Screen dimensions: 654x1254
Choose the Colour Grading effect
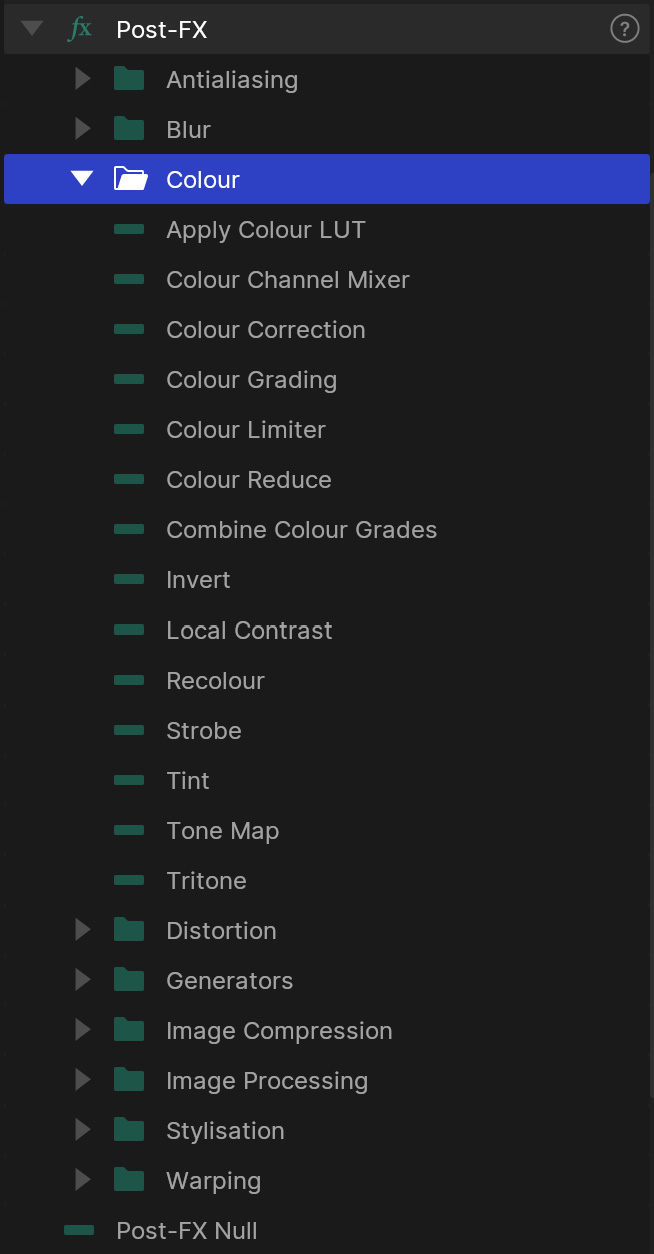pos(251,380)
